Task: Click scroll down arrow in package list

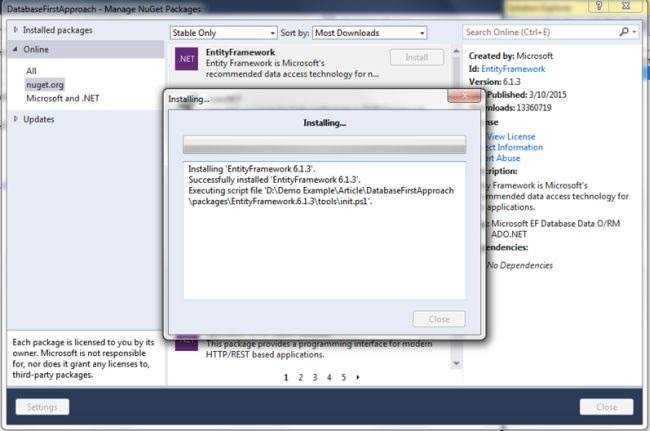Action: coord(456,363)
